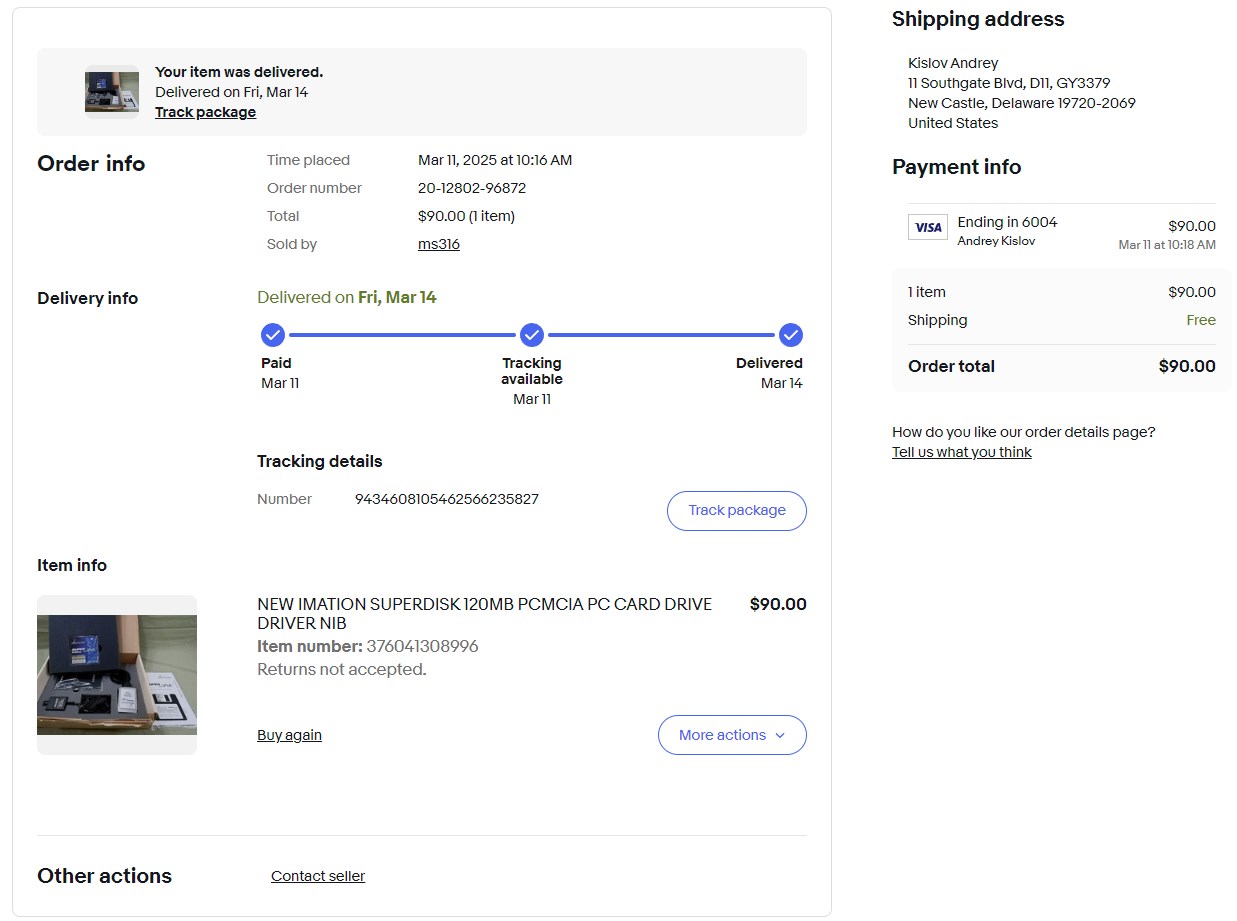This screenshot has height=921, width=1237.
Task: Click progress bar between Paid and Tracking
Action: [402, 335]
